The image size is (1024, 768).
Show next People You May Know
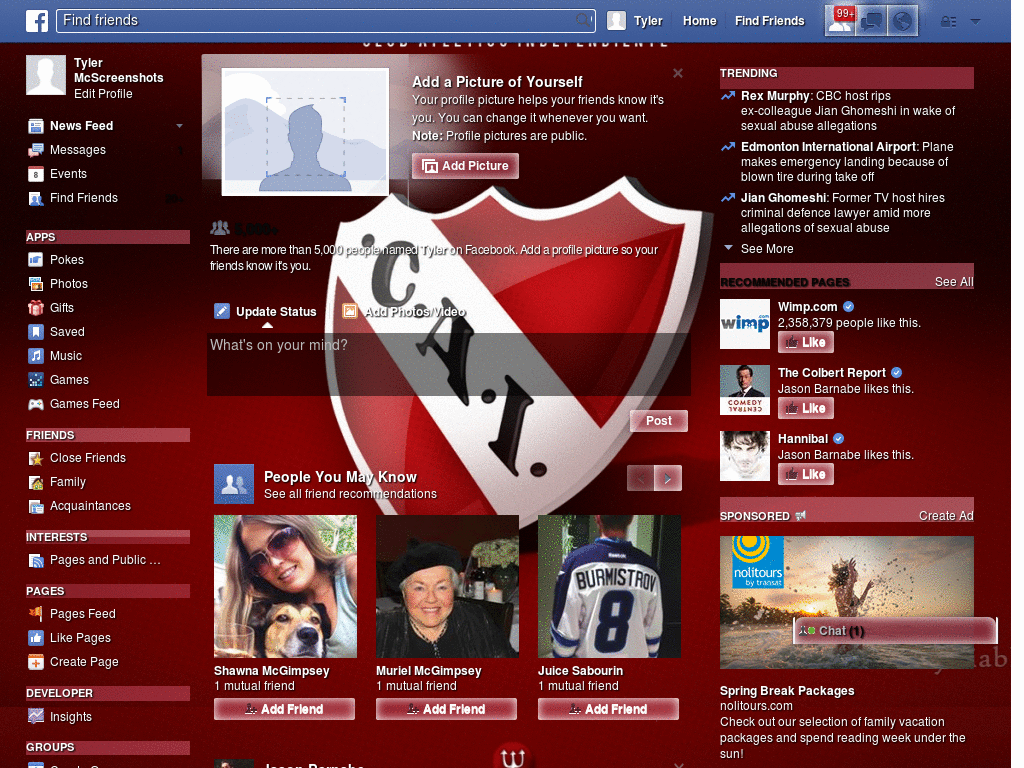coord(667,478)
